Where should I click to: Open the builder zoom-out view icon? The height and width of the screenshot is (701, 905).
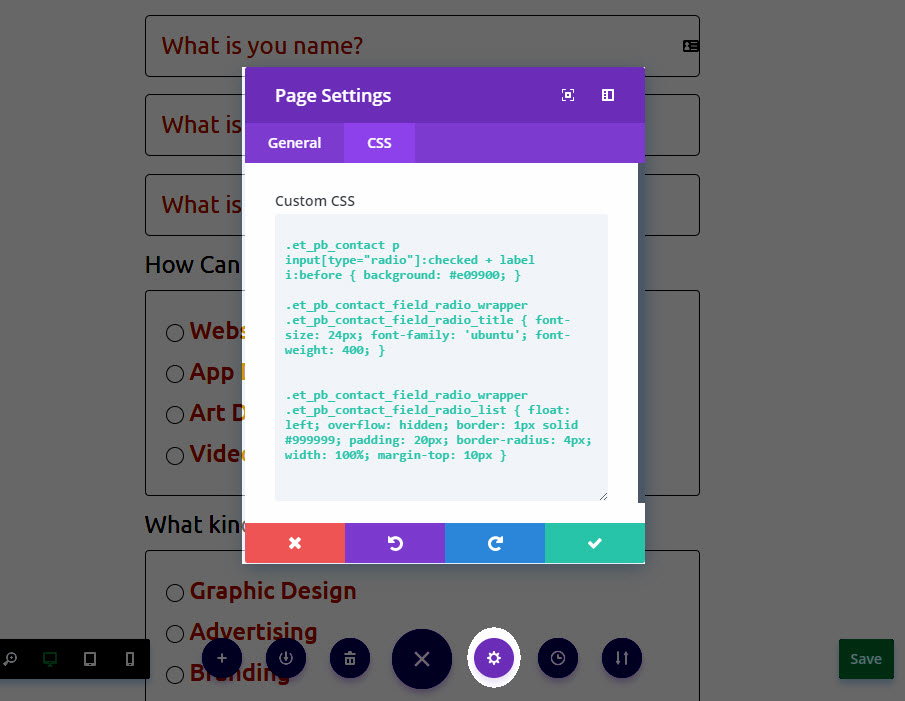pyautogui.click(x=10, y=659)
